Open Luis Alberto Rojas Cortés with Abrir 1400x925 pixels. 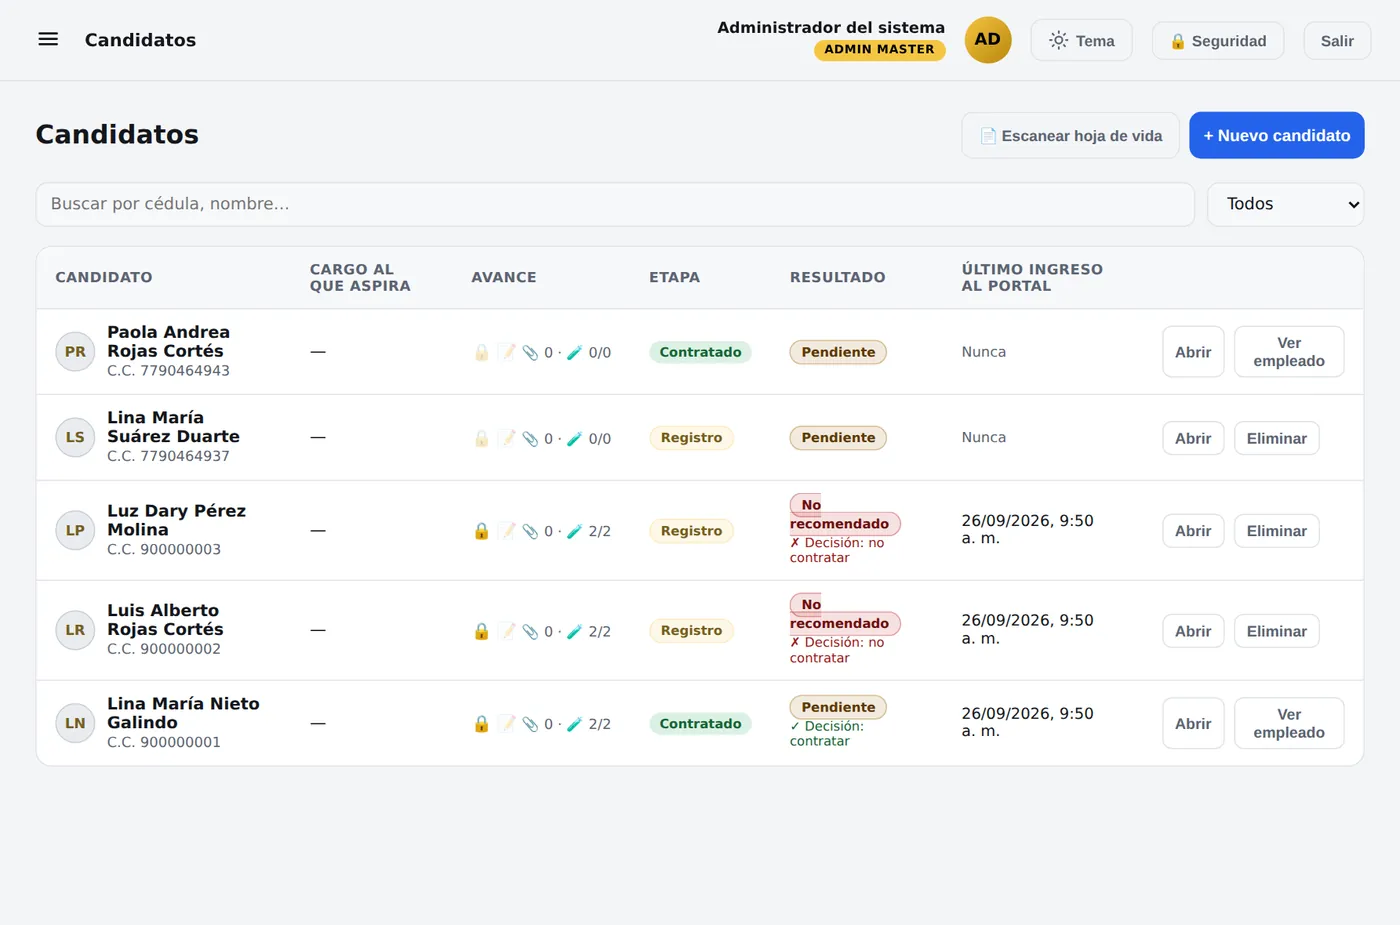1193,631
